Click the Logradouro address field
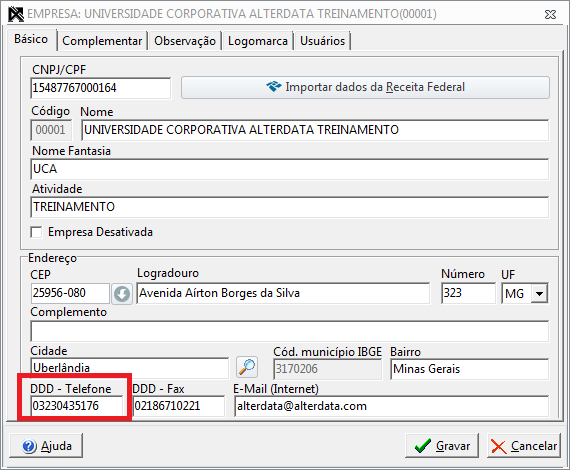This screenshot has width=570, height=470. click(x=283, y=293)
